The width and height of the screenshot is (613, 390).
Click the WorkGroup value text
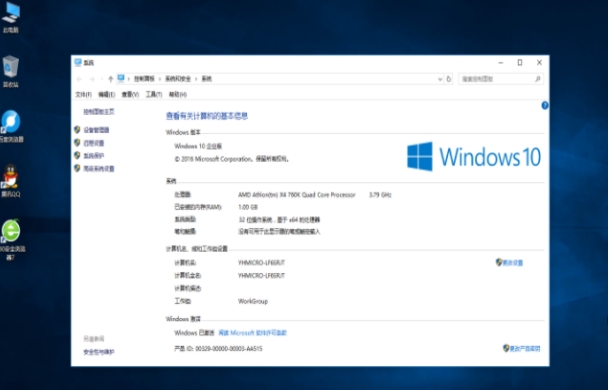(x=253, y=301)
